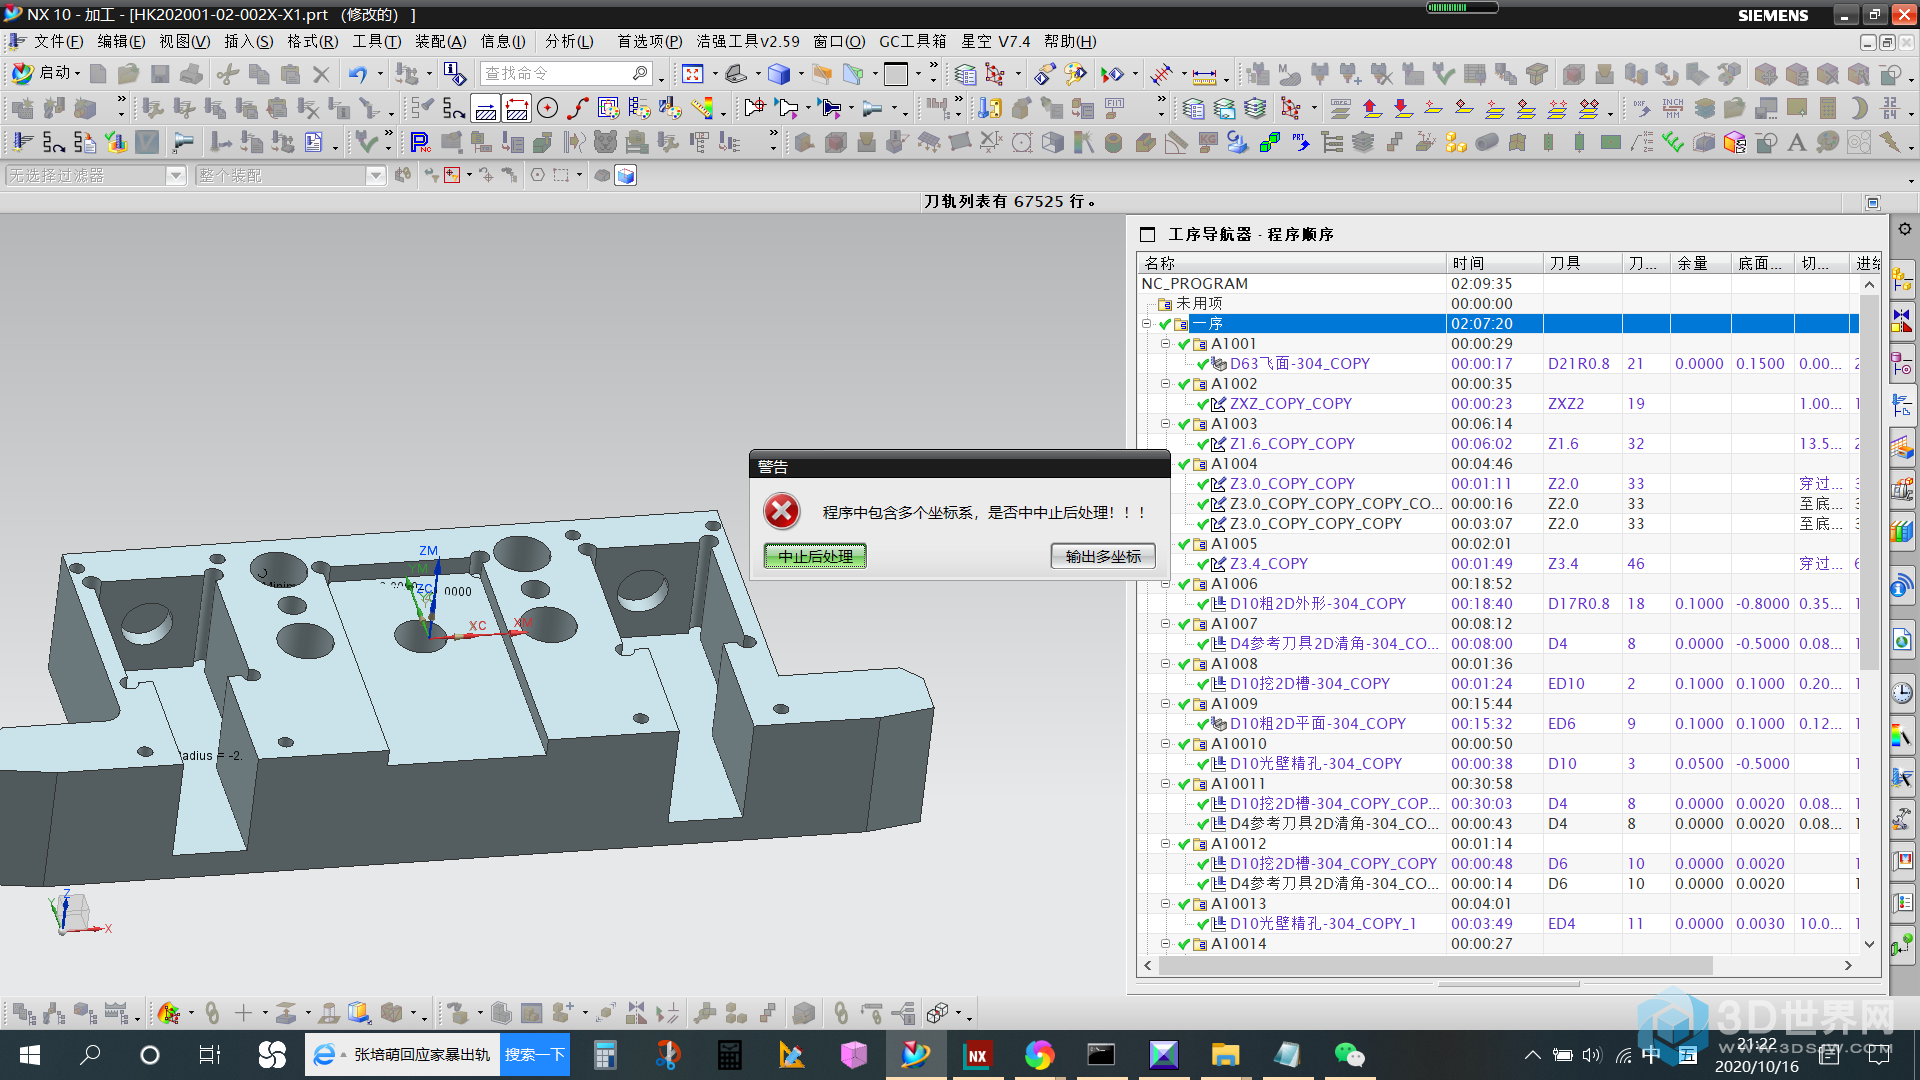The height and width of the screenshot is (1080, 1920).
Task: Click the Fit view icon
Action: click(692, 73)
